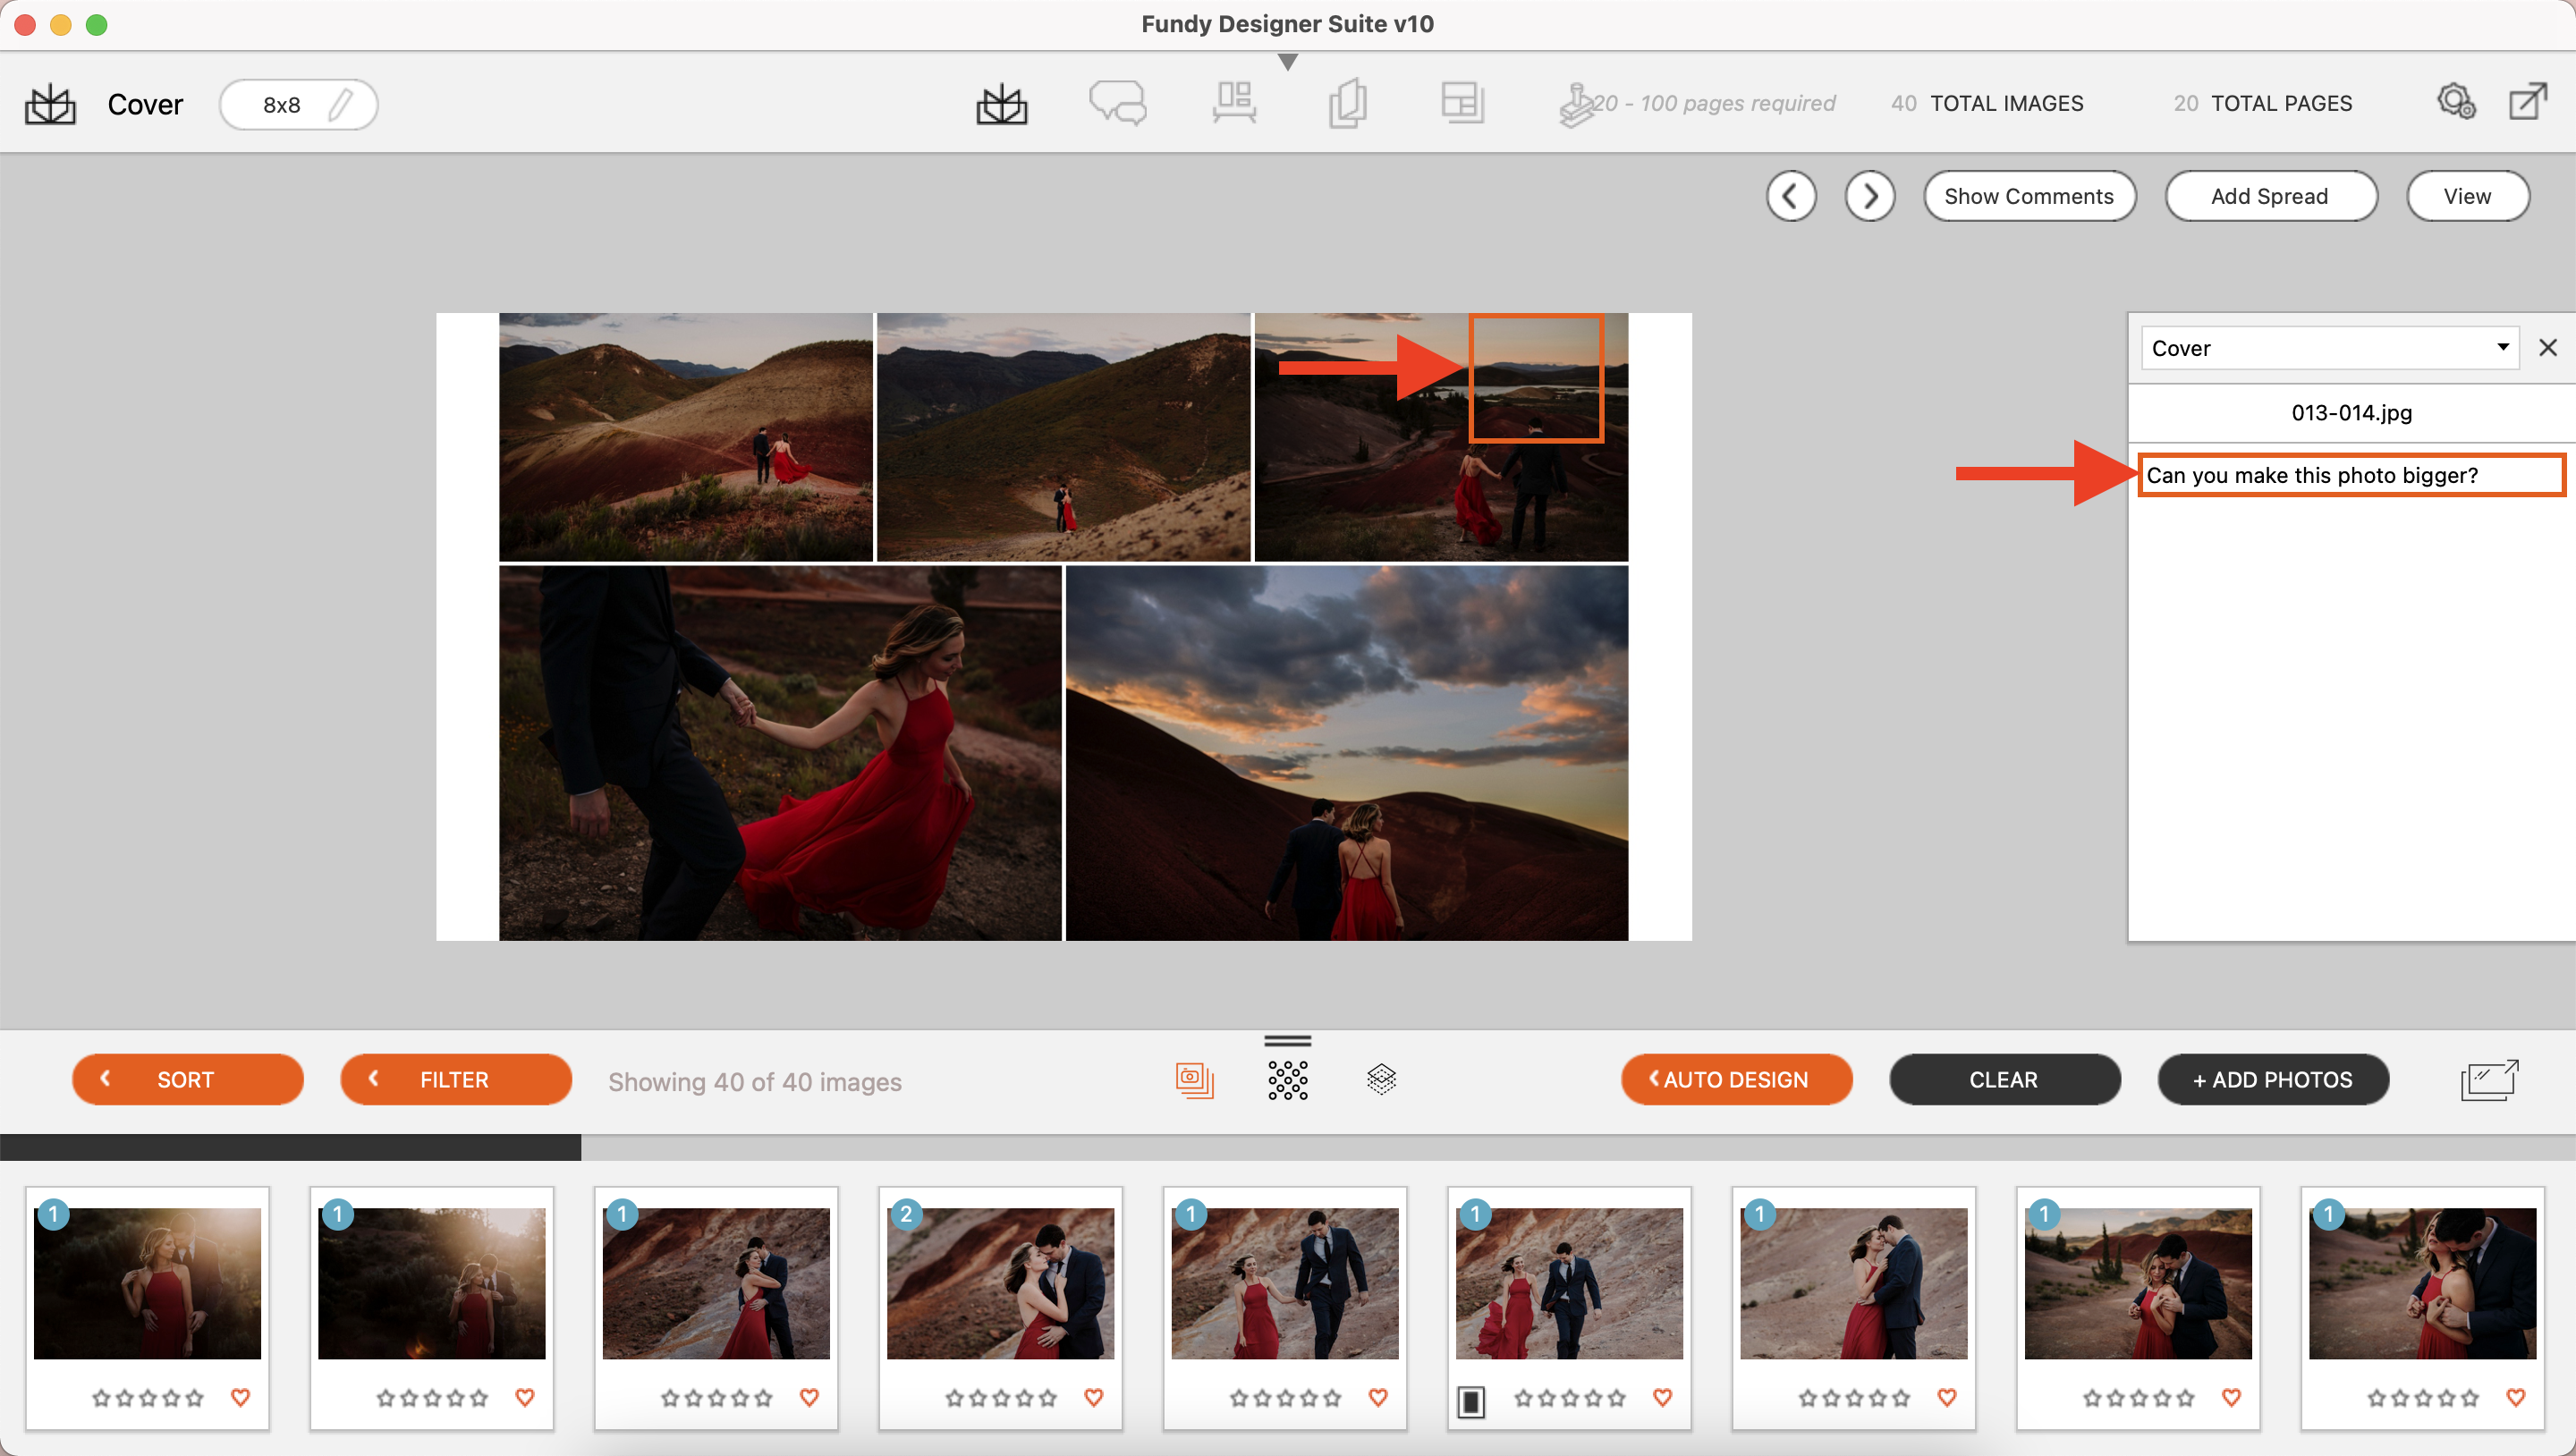The height and width of the screenshot is (1456, 2576).
Task: Go to the next spread arrow
Action: coord(1870,196)
